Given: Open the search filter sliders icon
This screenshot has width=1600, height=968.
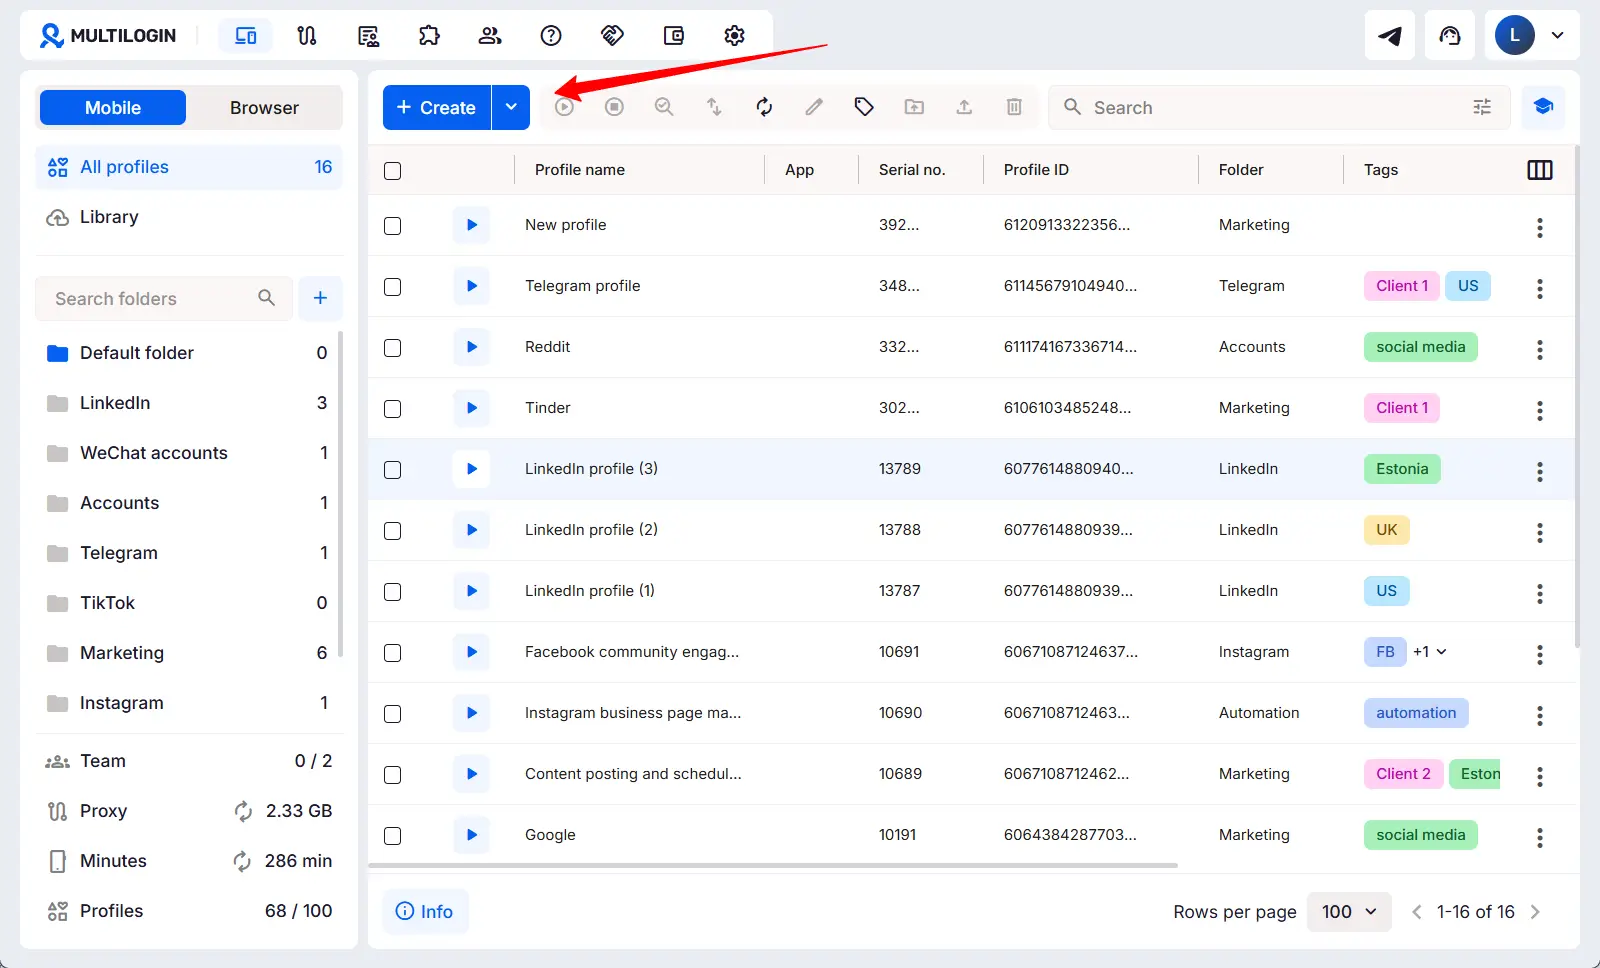Looking at the screenshot, I should 1482,107.
